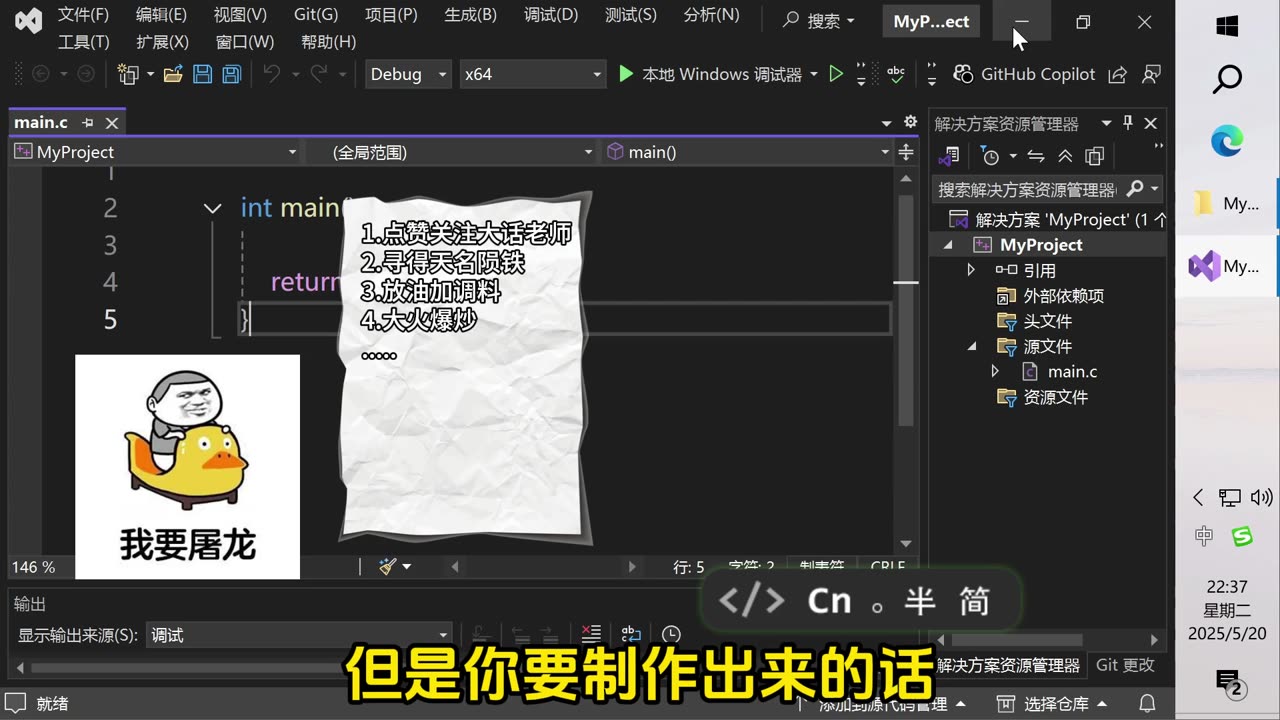
Task: Open Microsoft Edge from the taskbar
Action: 1227,142
